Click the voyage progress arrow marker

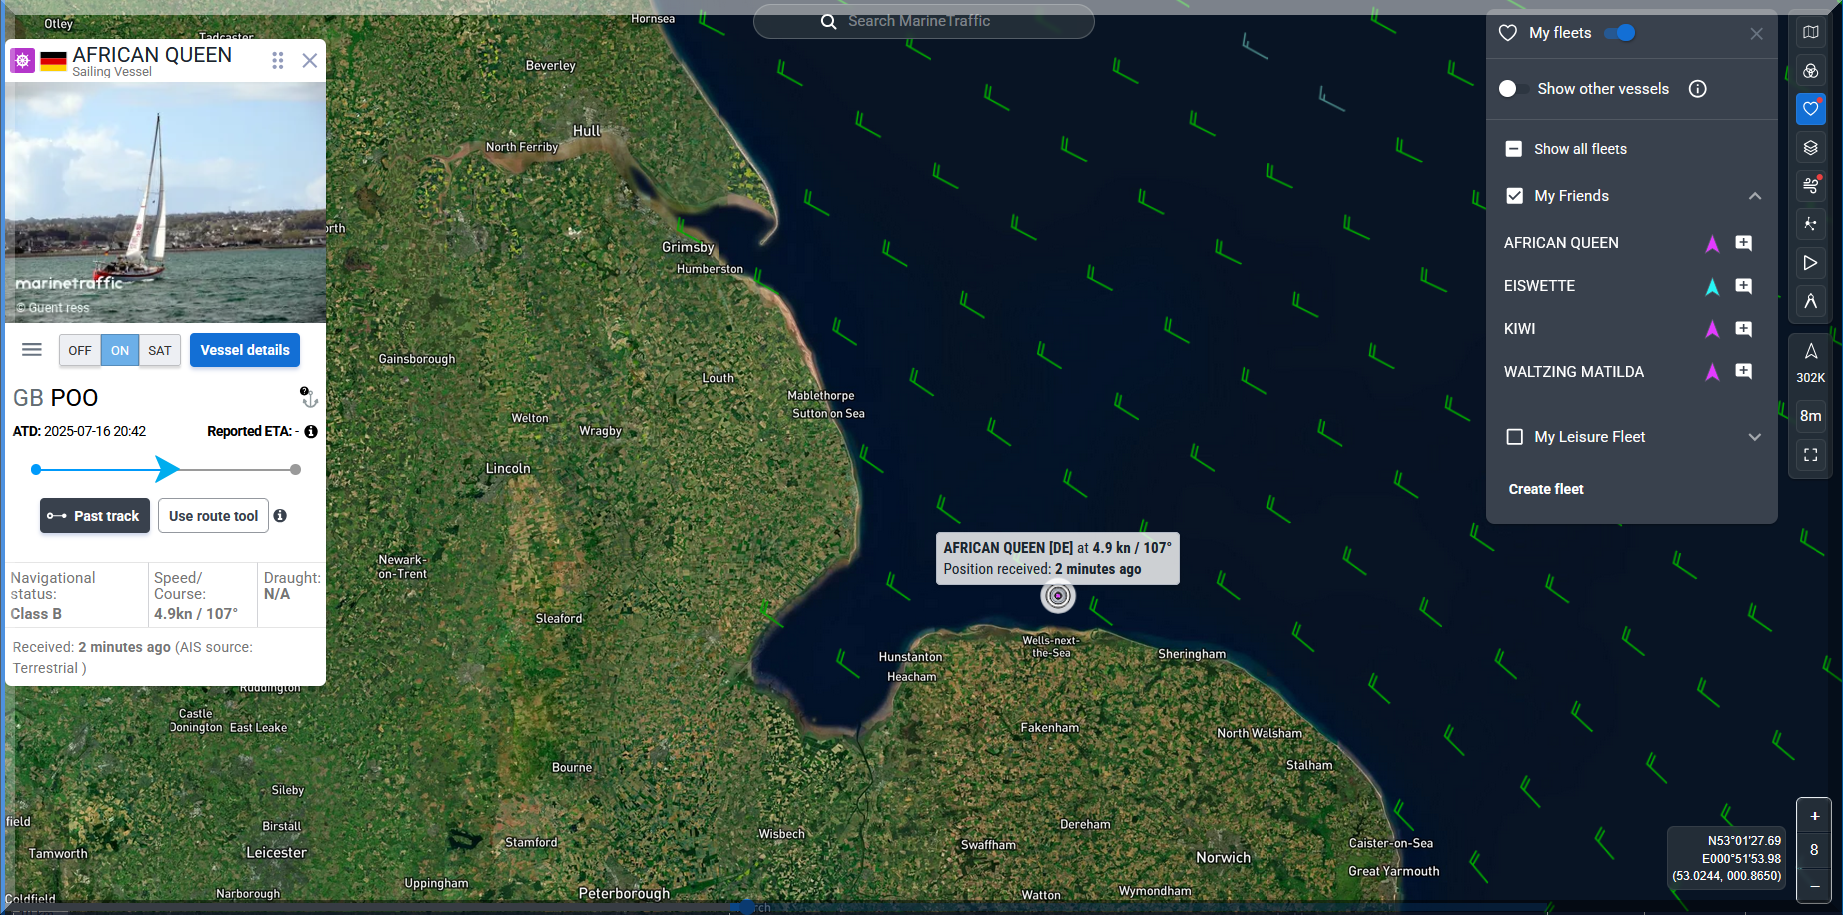(x=168, y=469)
